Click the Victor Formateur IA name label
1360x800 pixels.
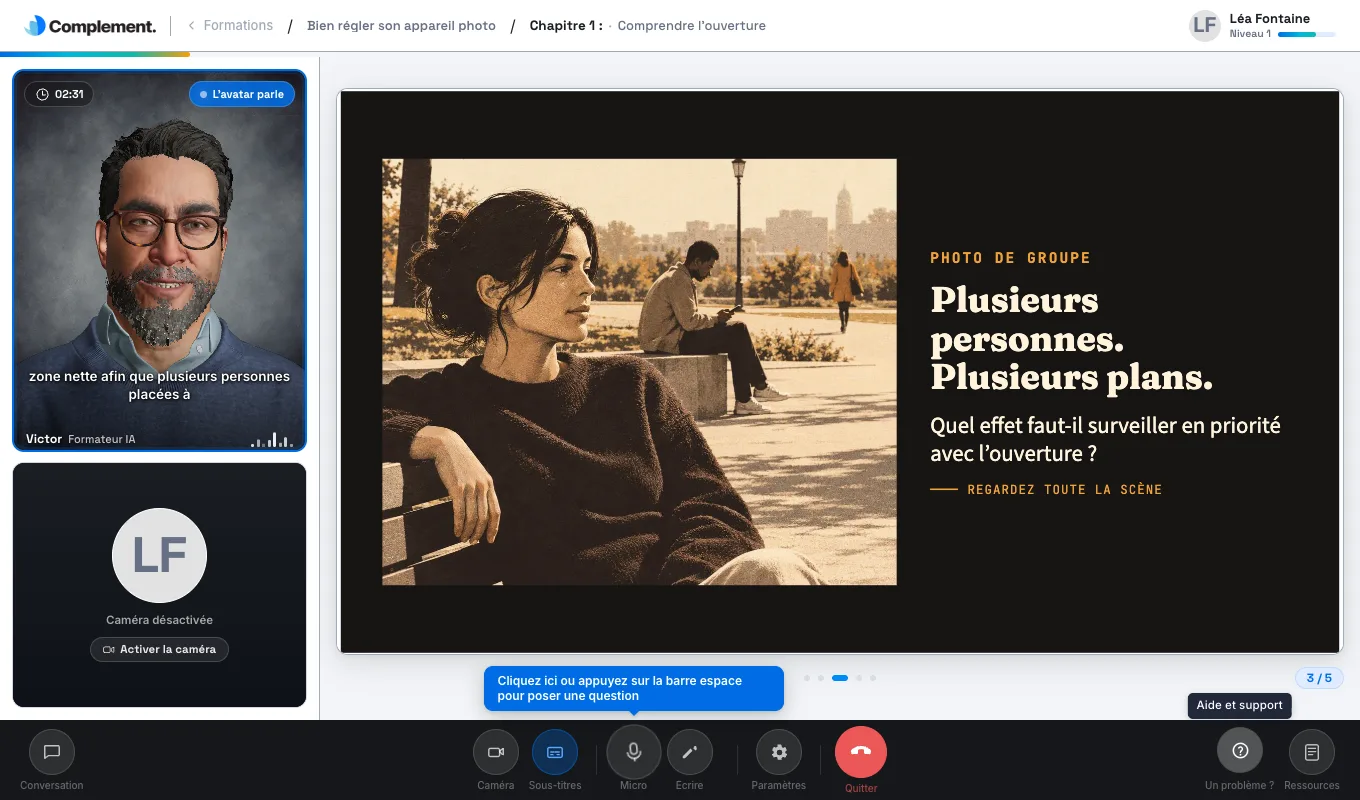point(80,439)
